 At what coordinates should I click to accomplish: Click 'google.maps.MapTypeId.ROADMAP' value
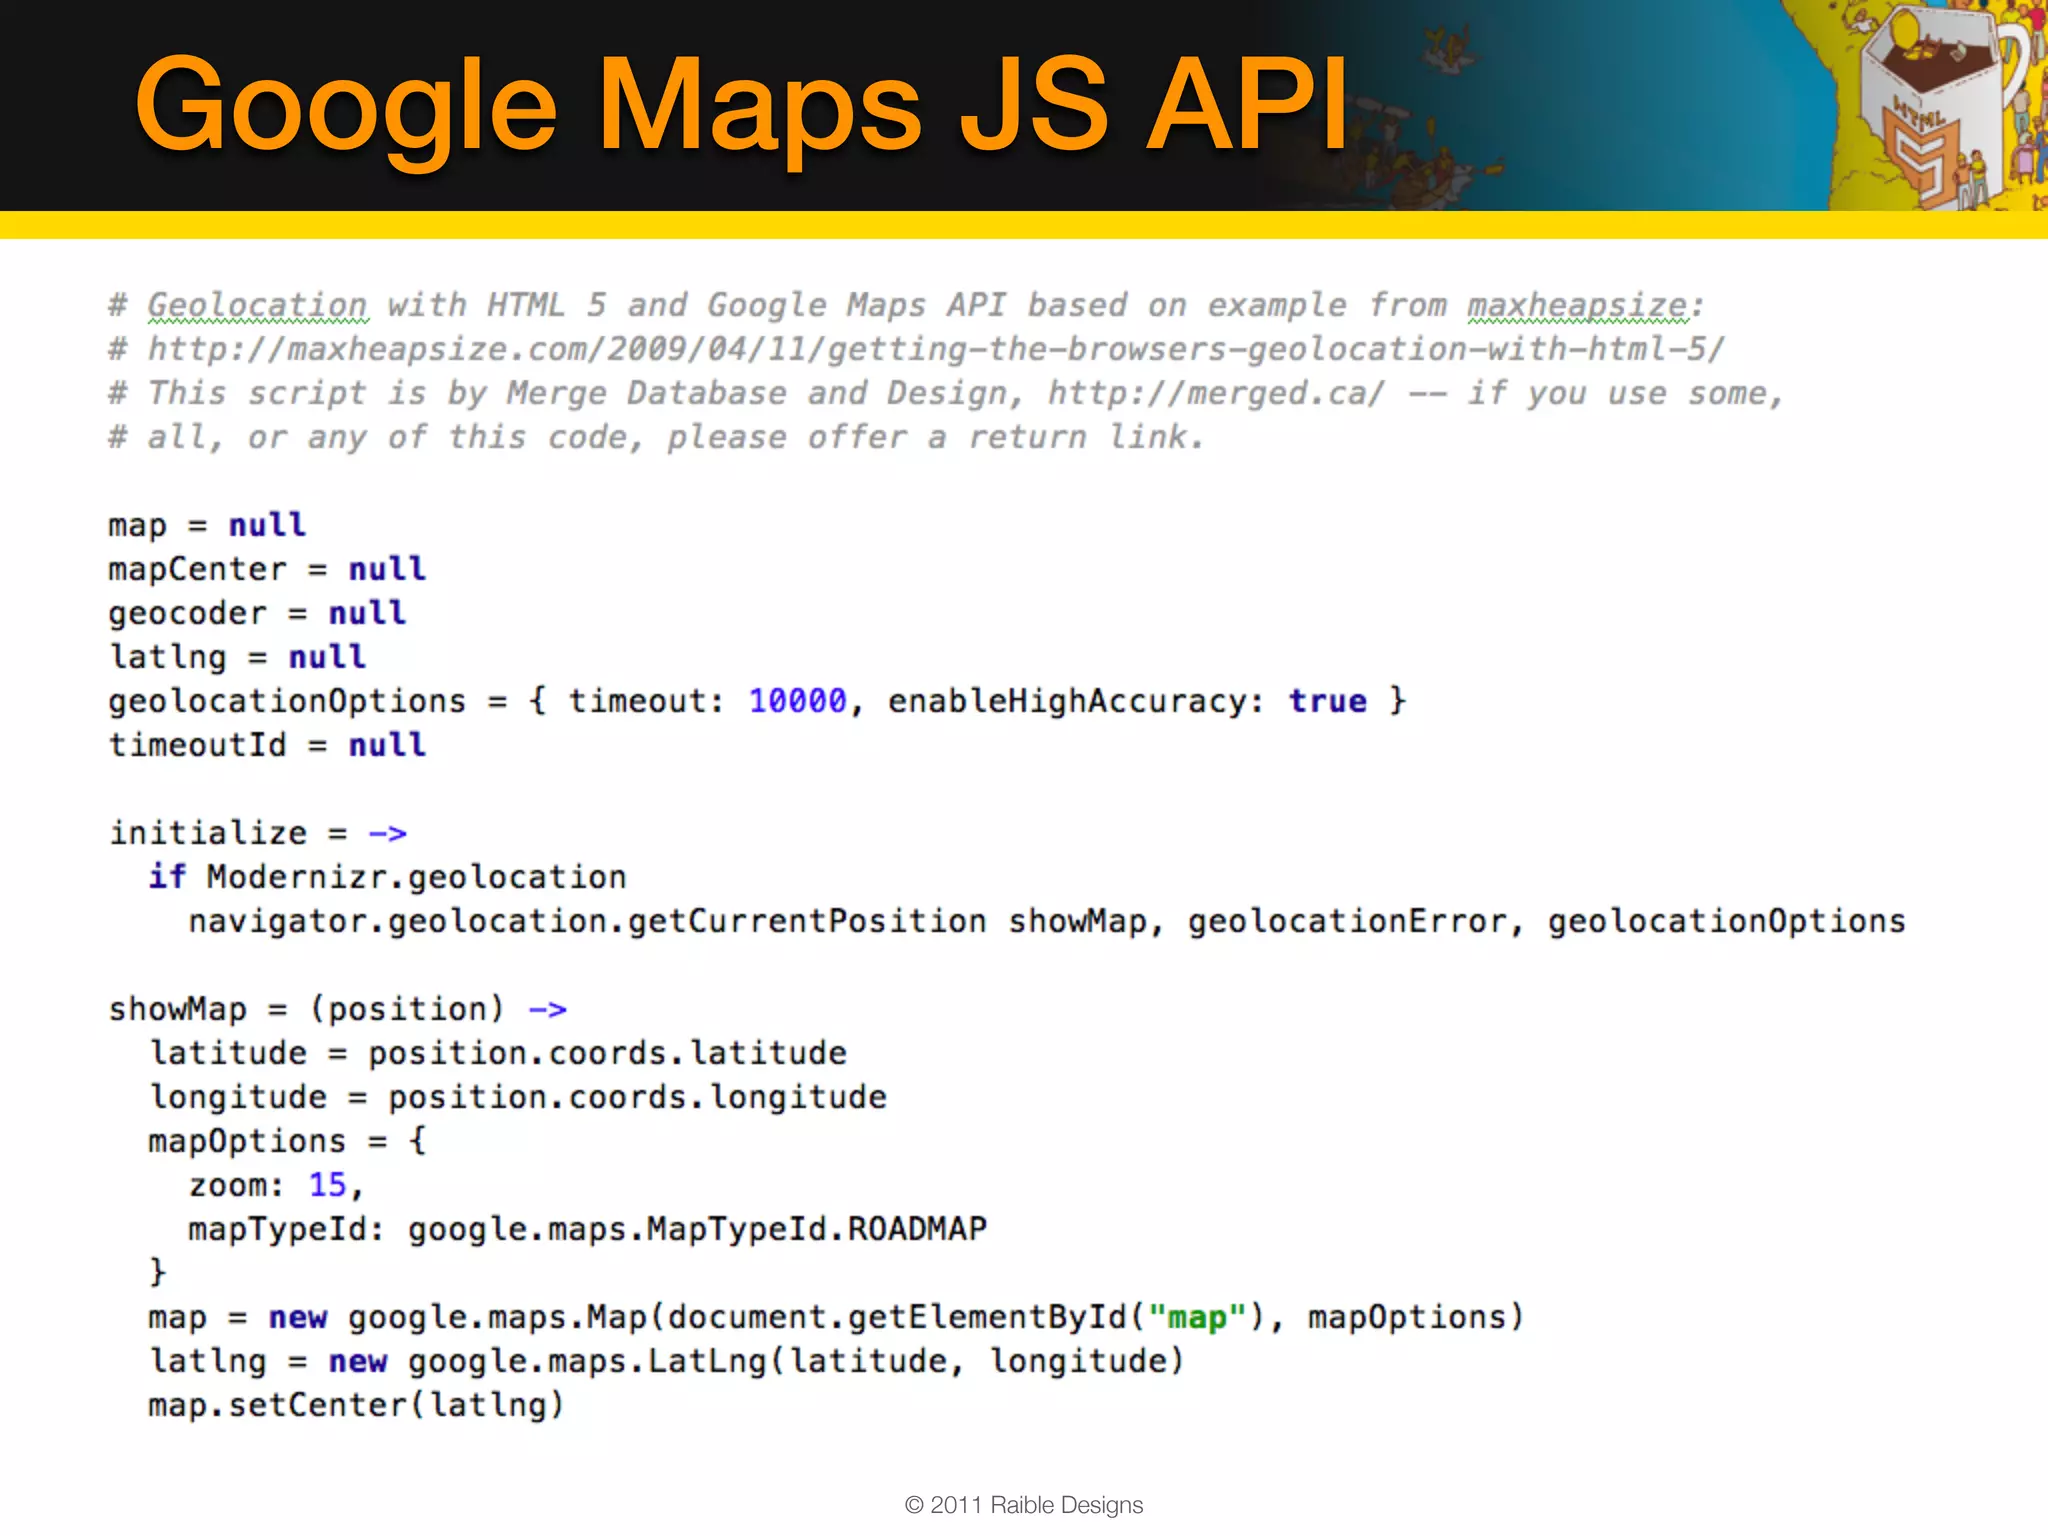point(697,1229)
